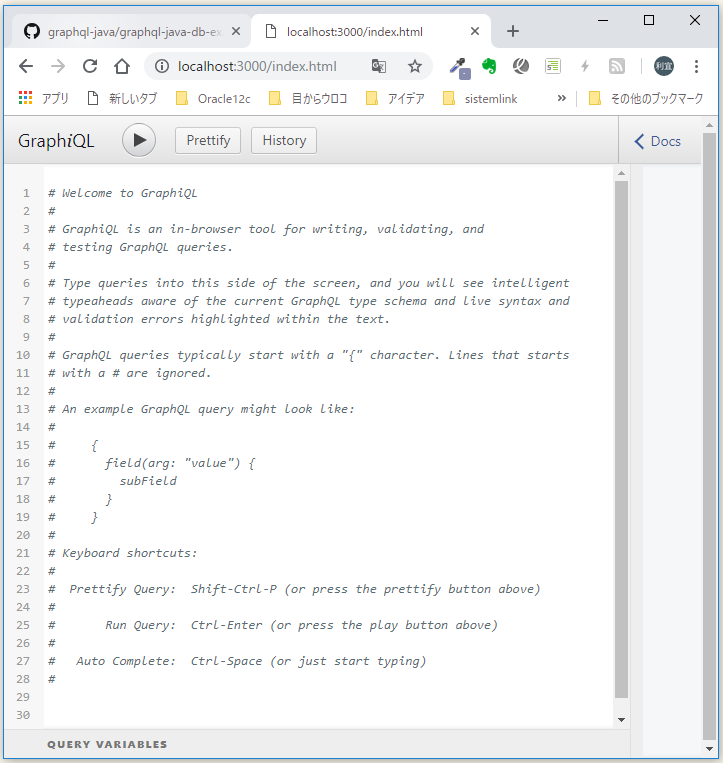Image resolution: width=723 pixels, height=763 pixels.
Task: Click the browser forward arrow
Action: click(58, 66)
